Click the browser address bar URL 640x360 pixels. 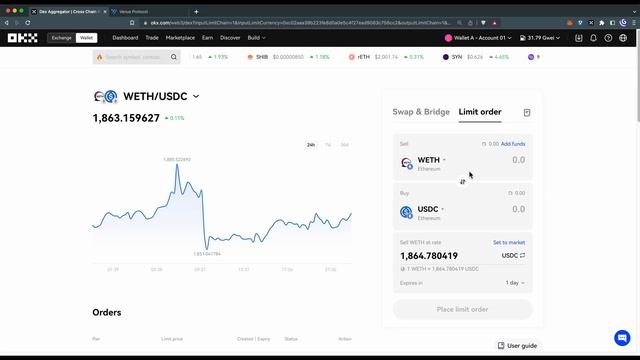(300, 23)
